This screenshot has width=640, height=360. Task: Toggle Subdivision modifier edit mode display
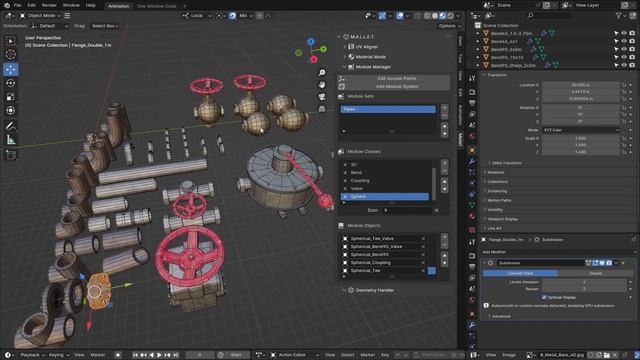click(595, 263)
